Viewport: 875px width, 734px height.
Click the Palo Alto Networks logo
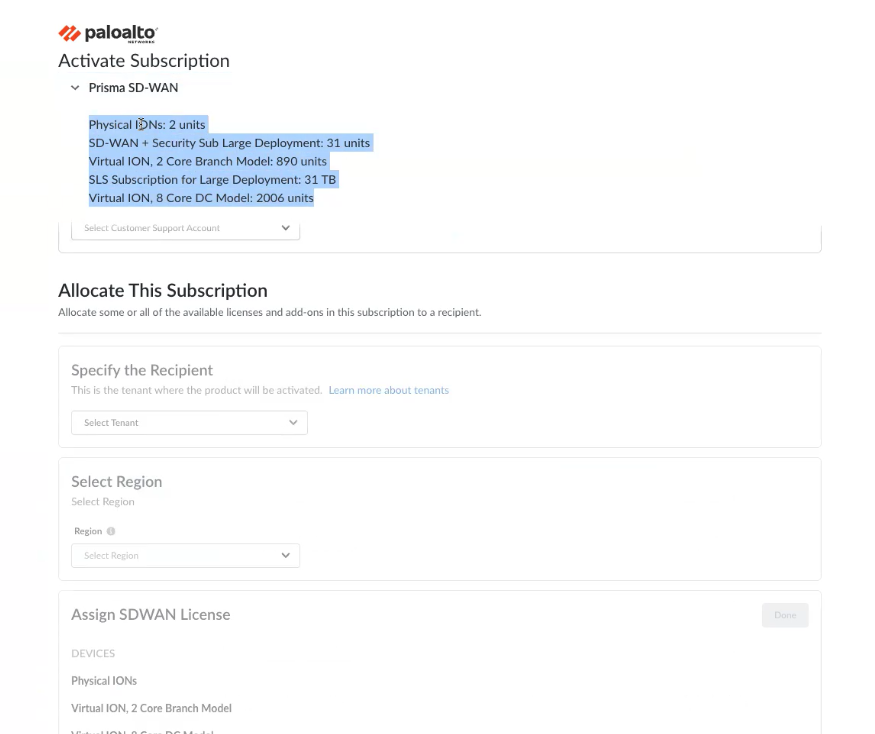click(108, 34)
